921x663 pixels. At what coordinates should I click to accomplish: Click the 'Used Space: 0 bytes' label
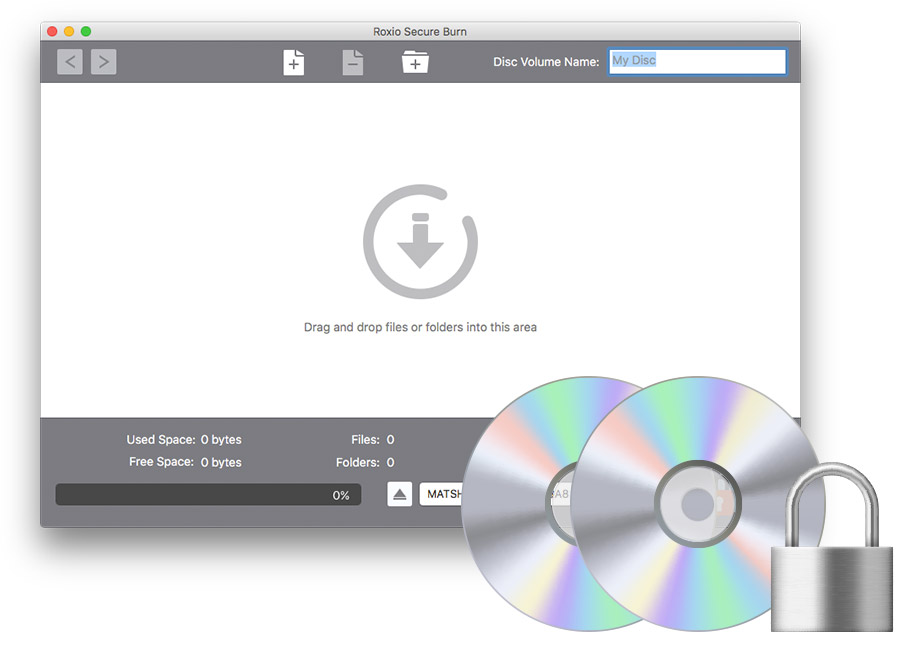click(x=184, y=439)
